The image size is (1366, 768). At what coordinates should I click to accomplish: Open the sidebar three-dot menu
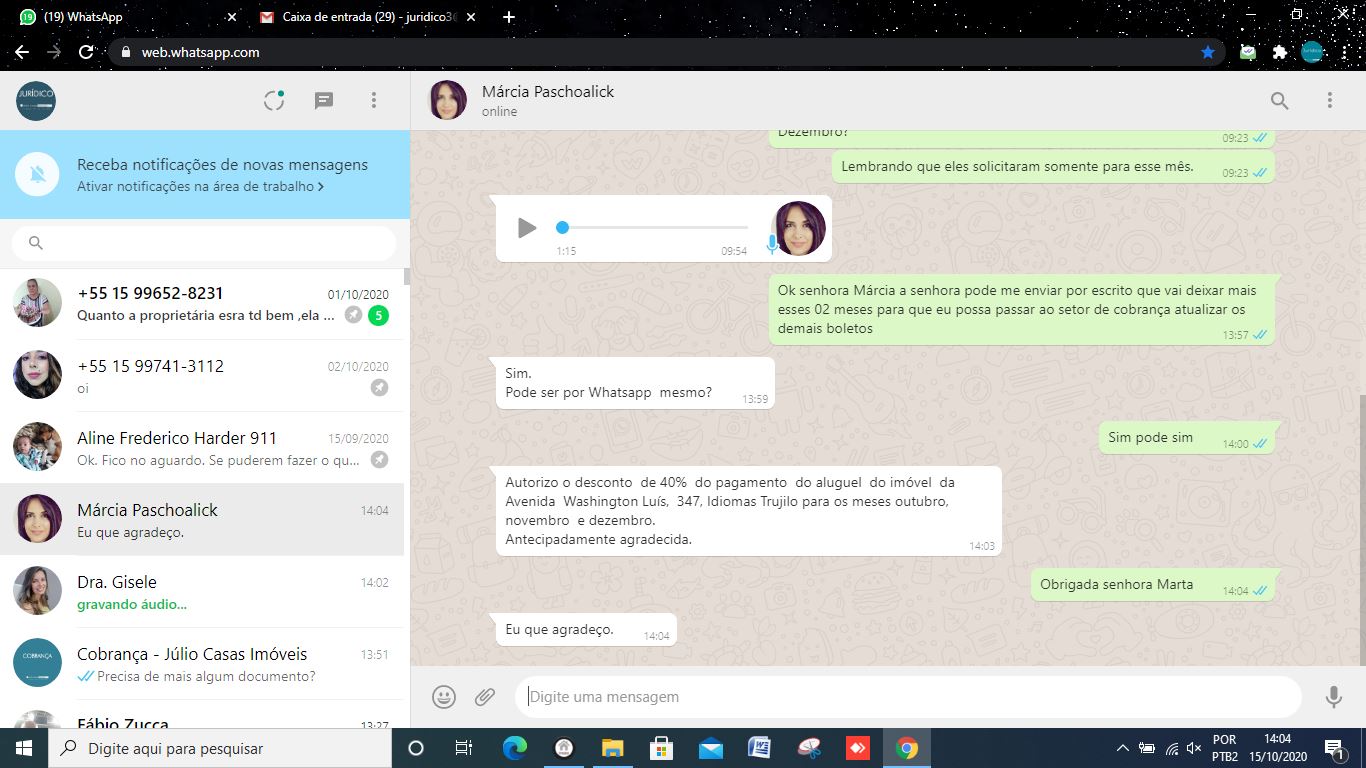(374, 100)
